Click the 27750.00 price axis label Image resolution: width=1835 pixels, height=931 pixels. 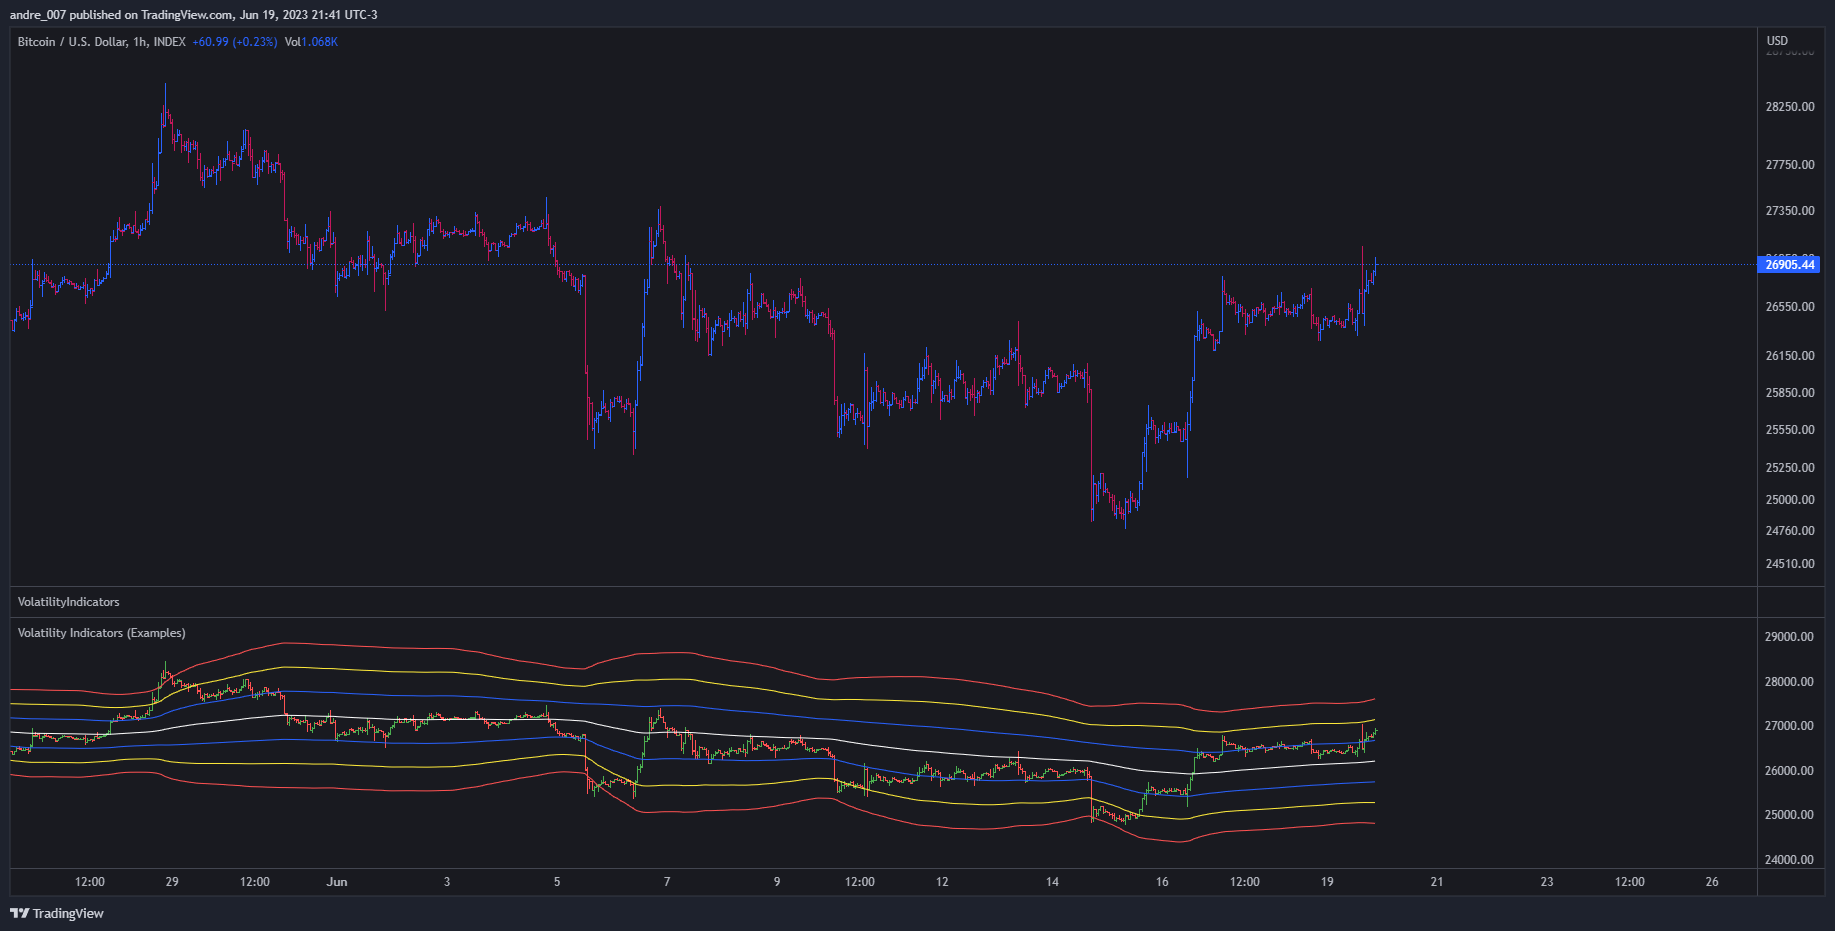1790,165
